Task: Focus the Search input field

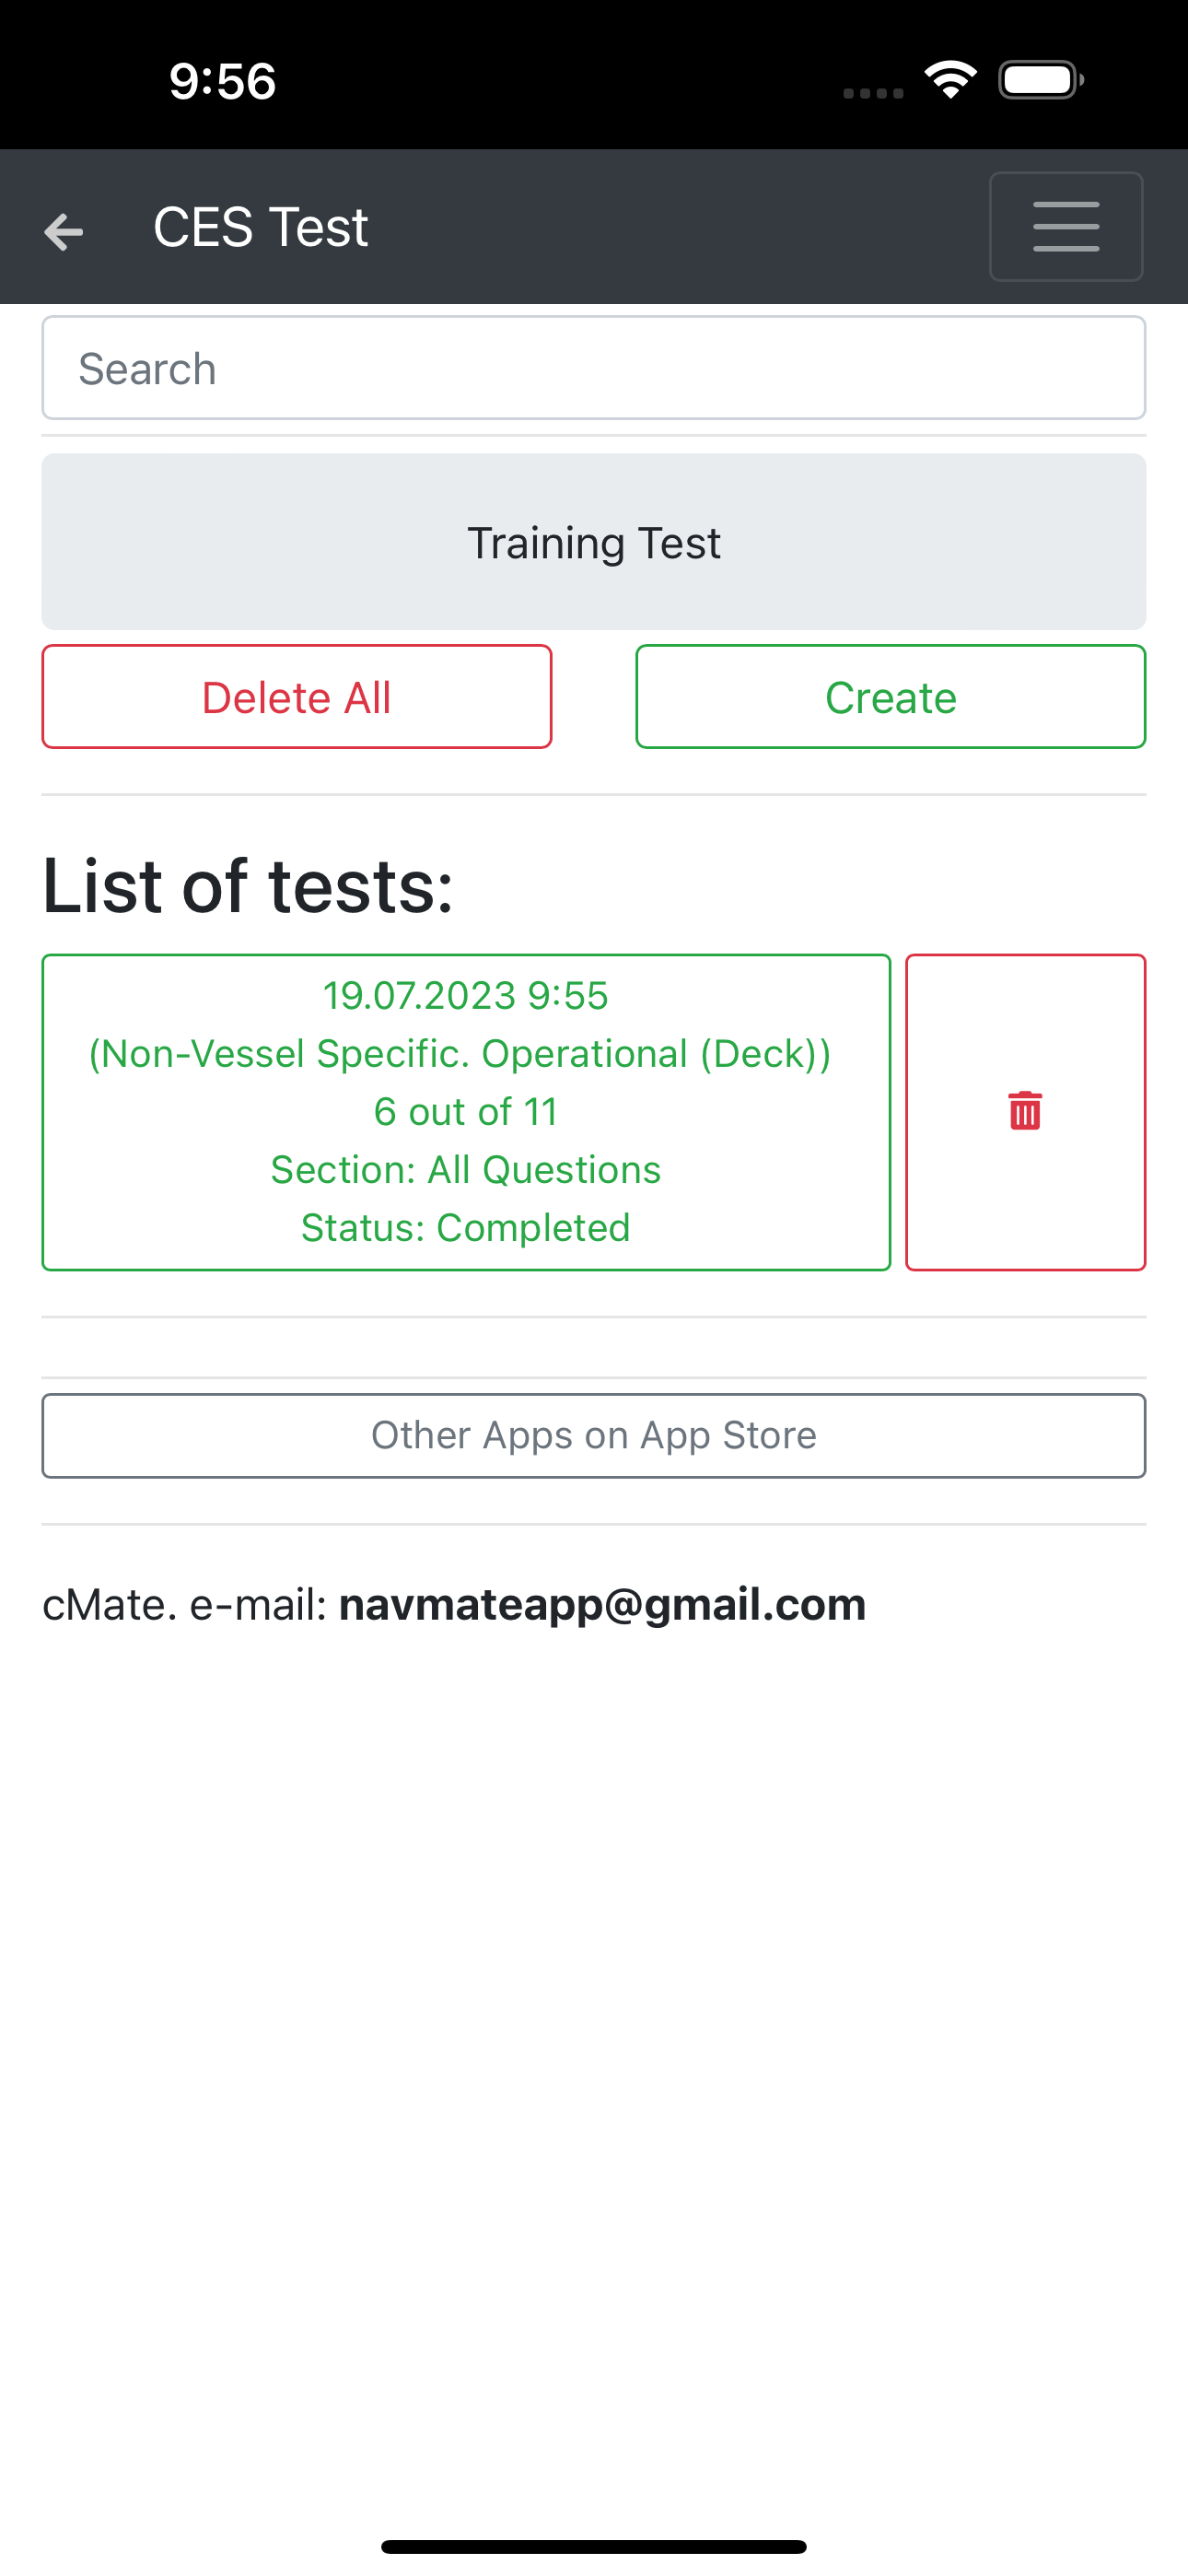Action: point(594,368)
